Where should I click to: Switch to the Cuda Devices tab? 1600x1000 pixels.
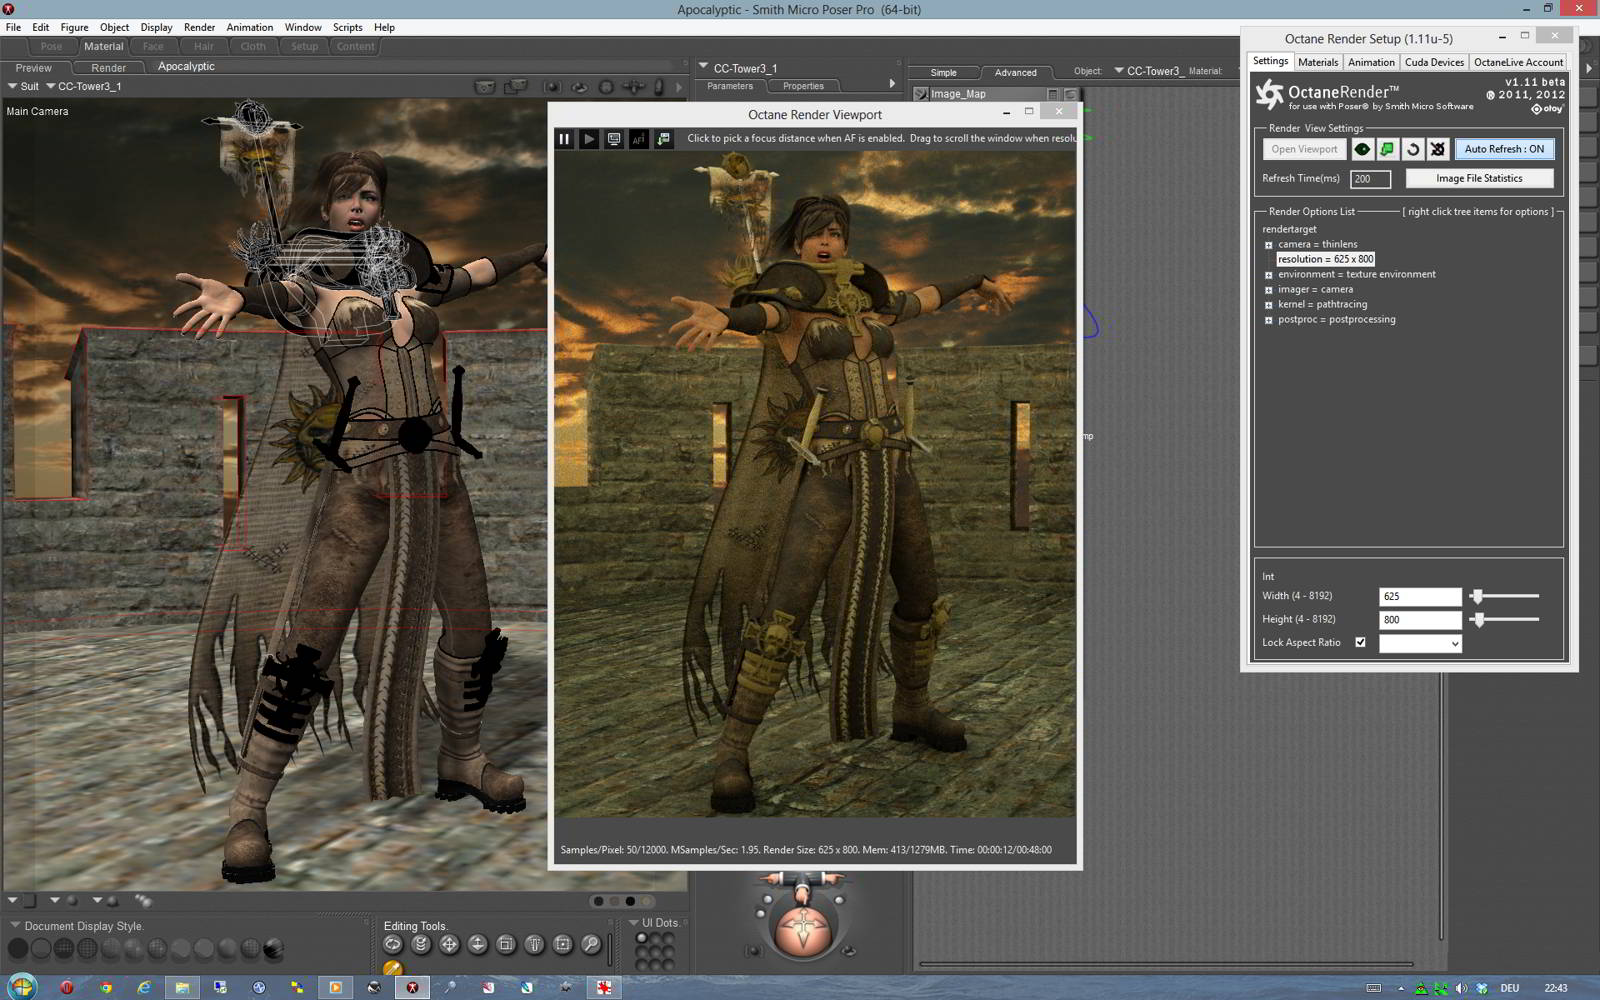click(1433, 62)
